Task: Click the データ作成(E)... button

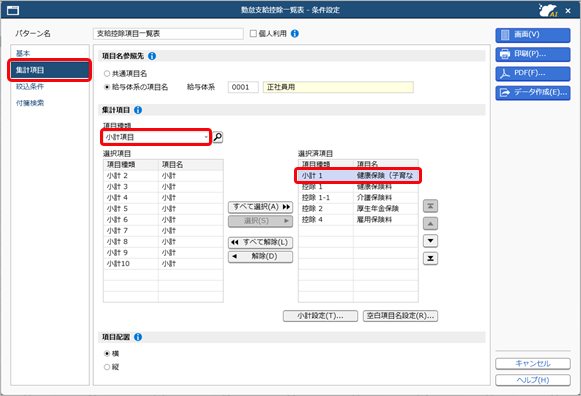Action: (x=533, y=93)
